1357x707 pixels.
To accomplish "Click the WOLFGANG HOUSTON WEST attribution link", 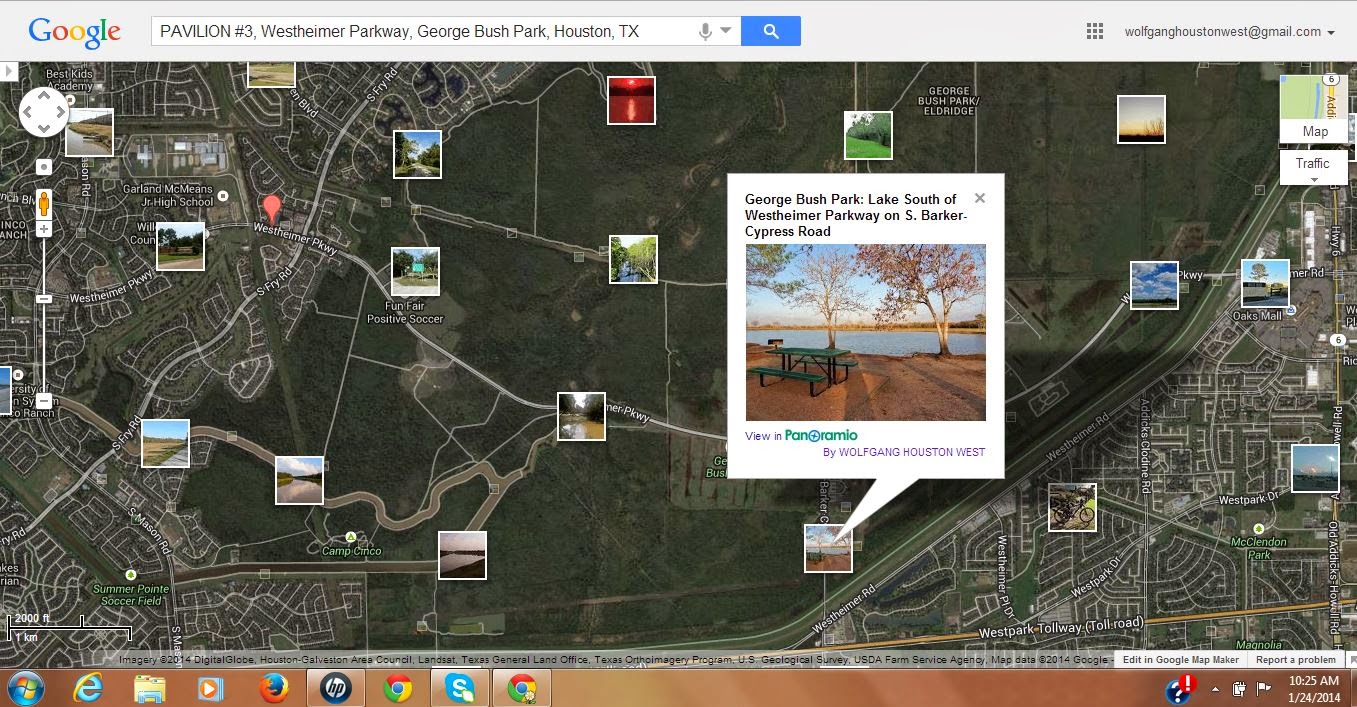I will coord(905,452).
